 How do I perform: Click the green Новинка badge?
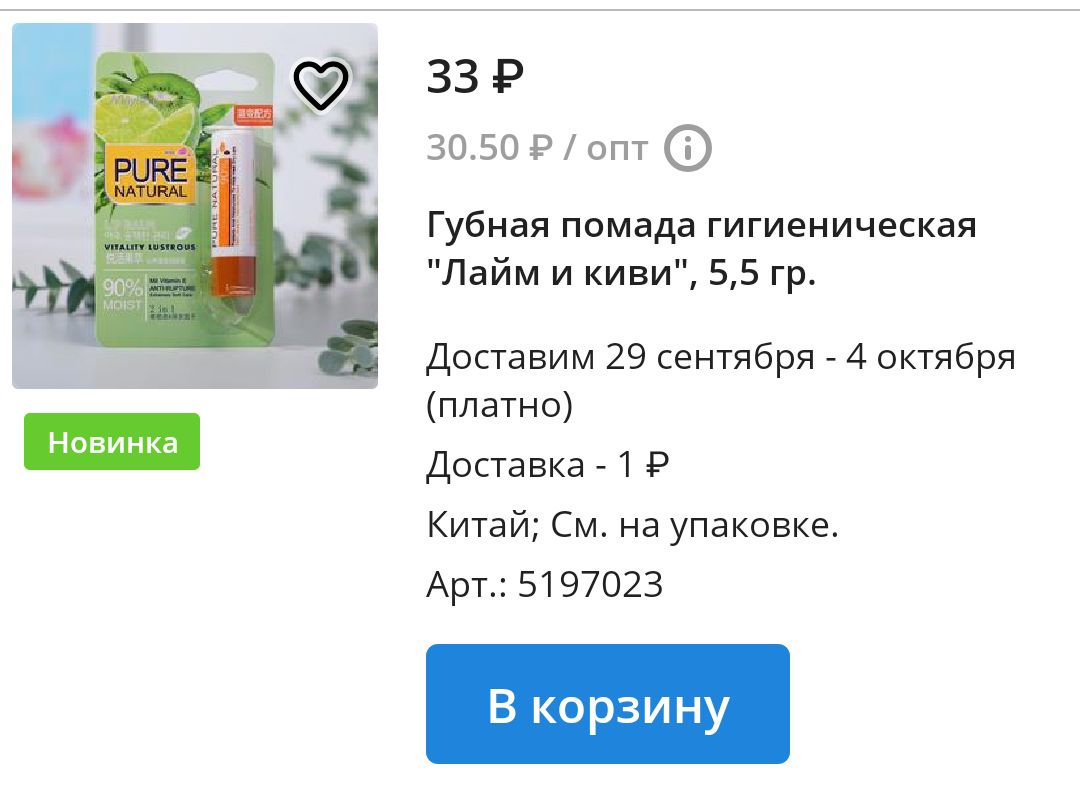pos(112,441)
